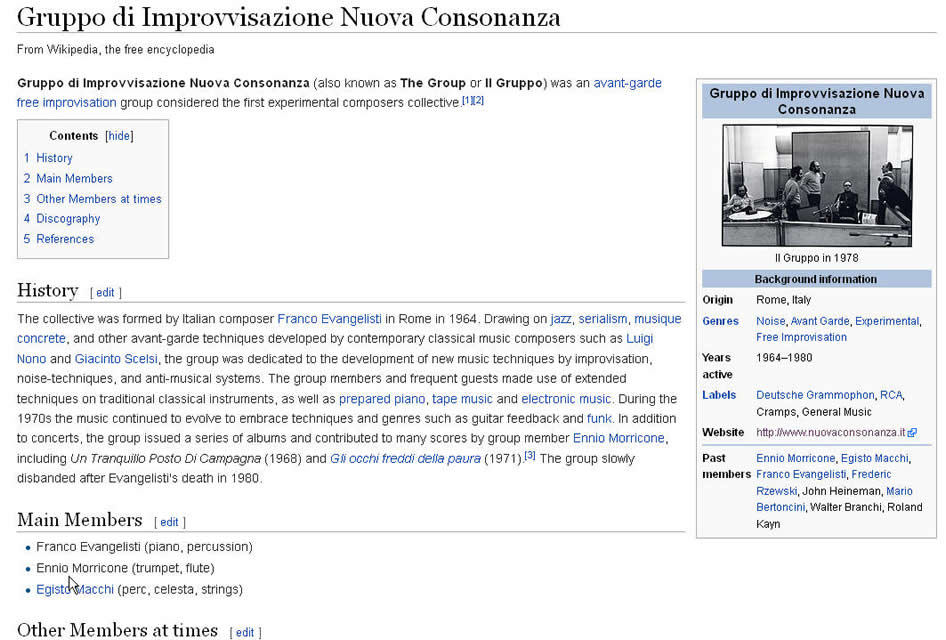Screen dimensions: 946x640
Task: Open the avant-garde link in intro
Action: point(627,83)
